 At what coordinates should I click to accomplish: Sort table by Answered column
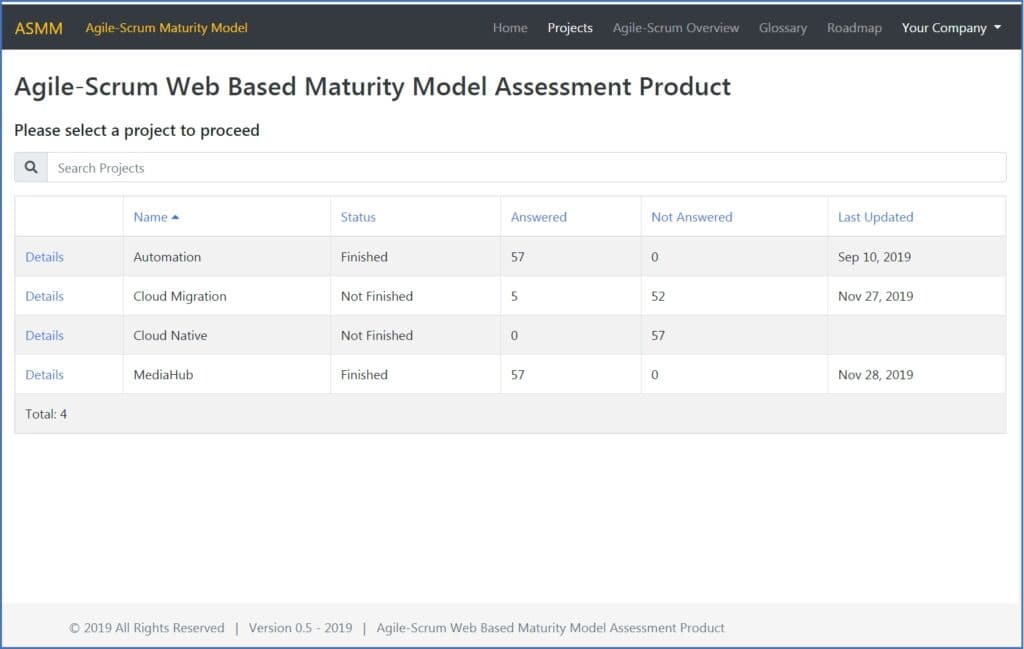click(x=538, y=217)
